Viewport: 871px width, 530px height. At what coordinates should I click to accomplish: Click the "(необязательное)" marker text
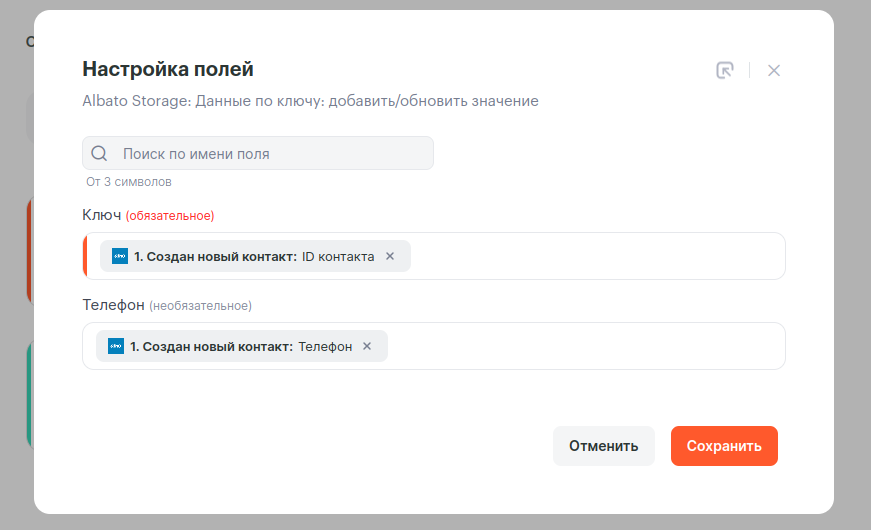pyautogui.click(x=201, y=305)
